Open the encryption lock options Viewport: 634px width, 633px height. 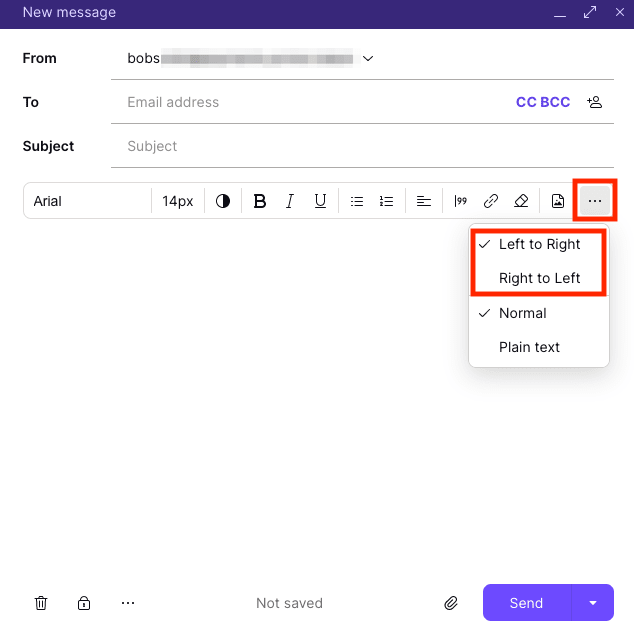(x=84, y=603)
